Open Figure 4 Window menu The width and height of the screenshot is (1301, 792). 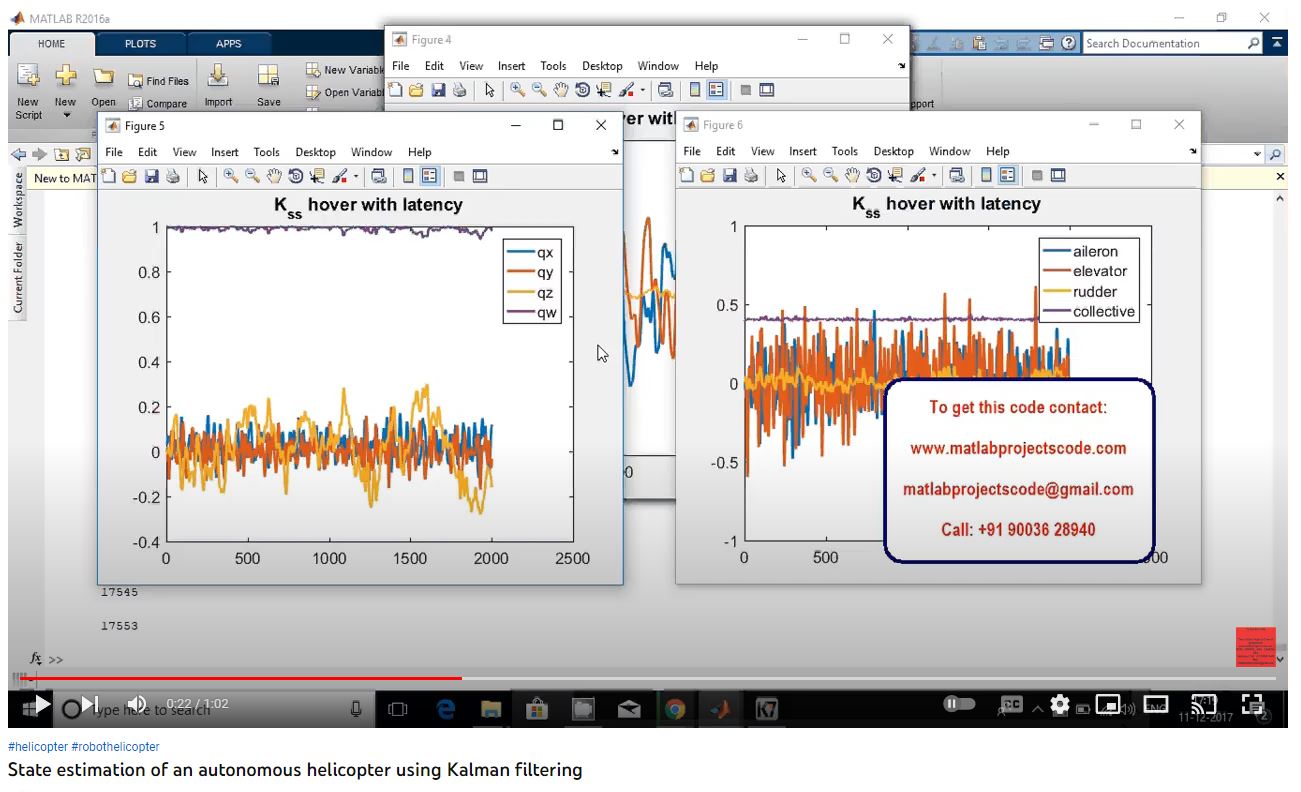[x=658, y=66]
